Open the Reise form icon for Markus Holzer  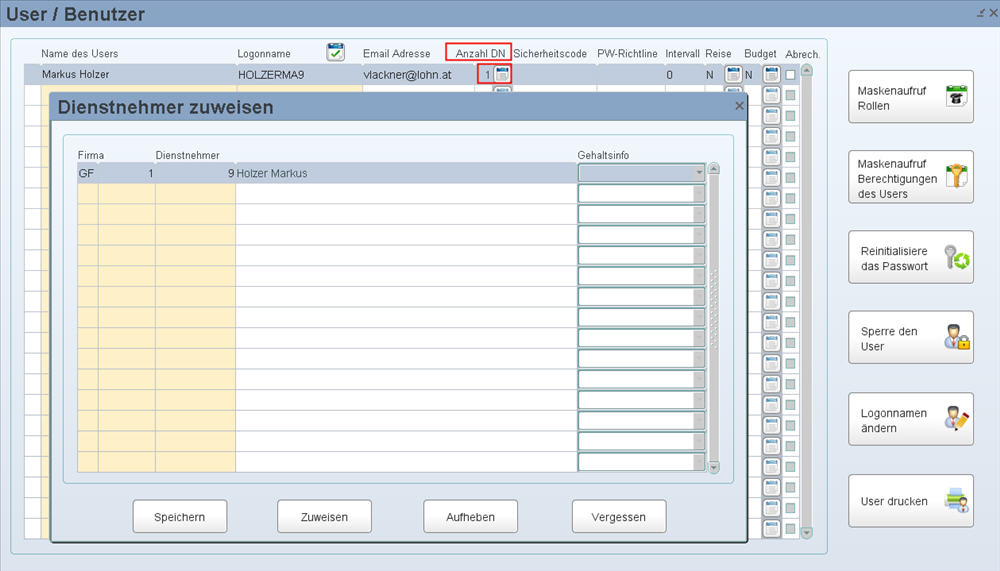point(732,74)
